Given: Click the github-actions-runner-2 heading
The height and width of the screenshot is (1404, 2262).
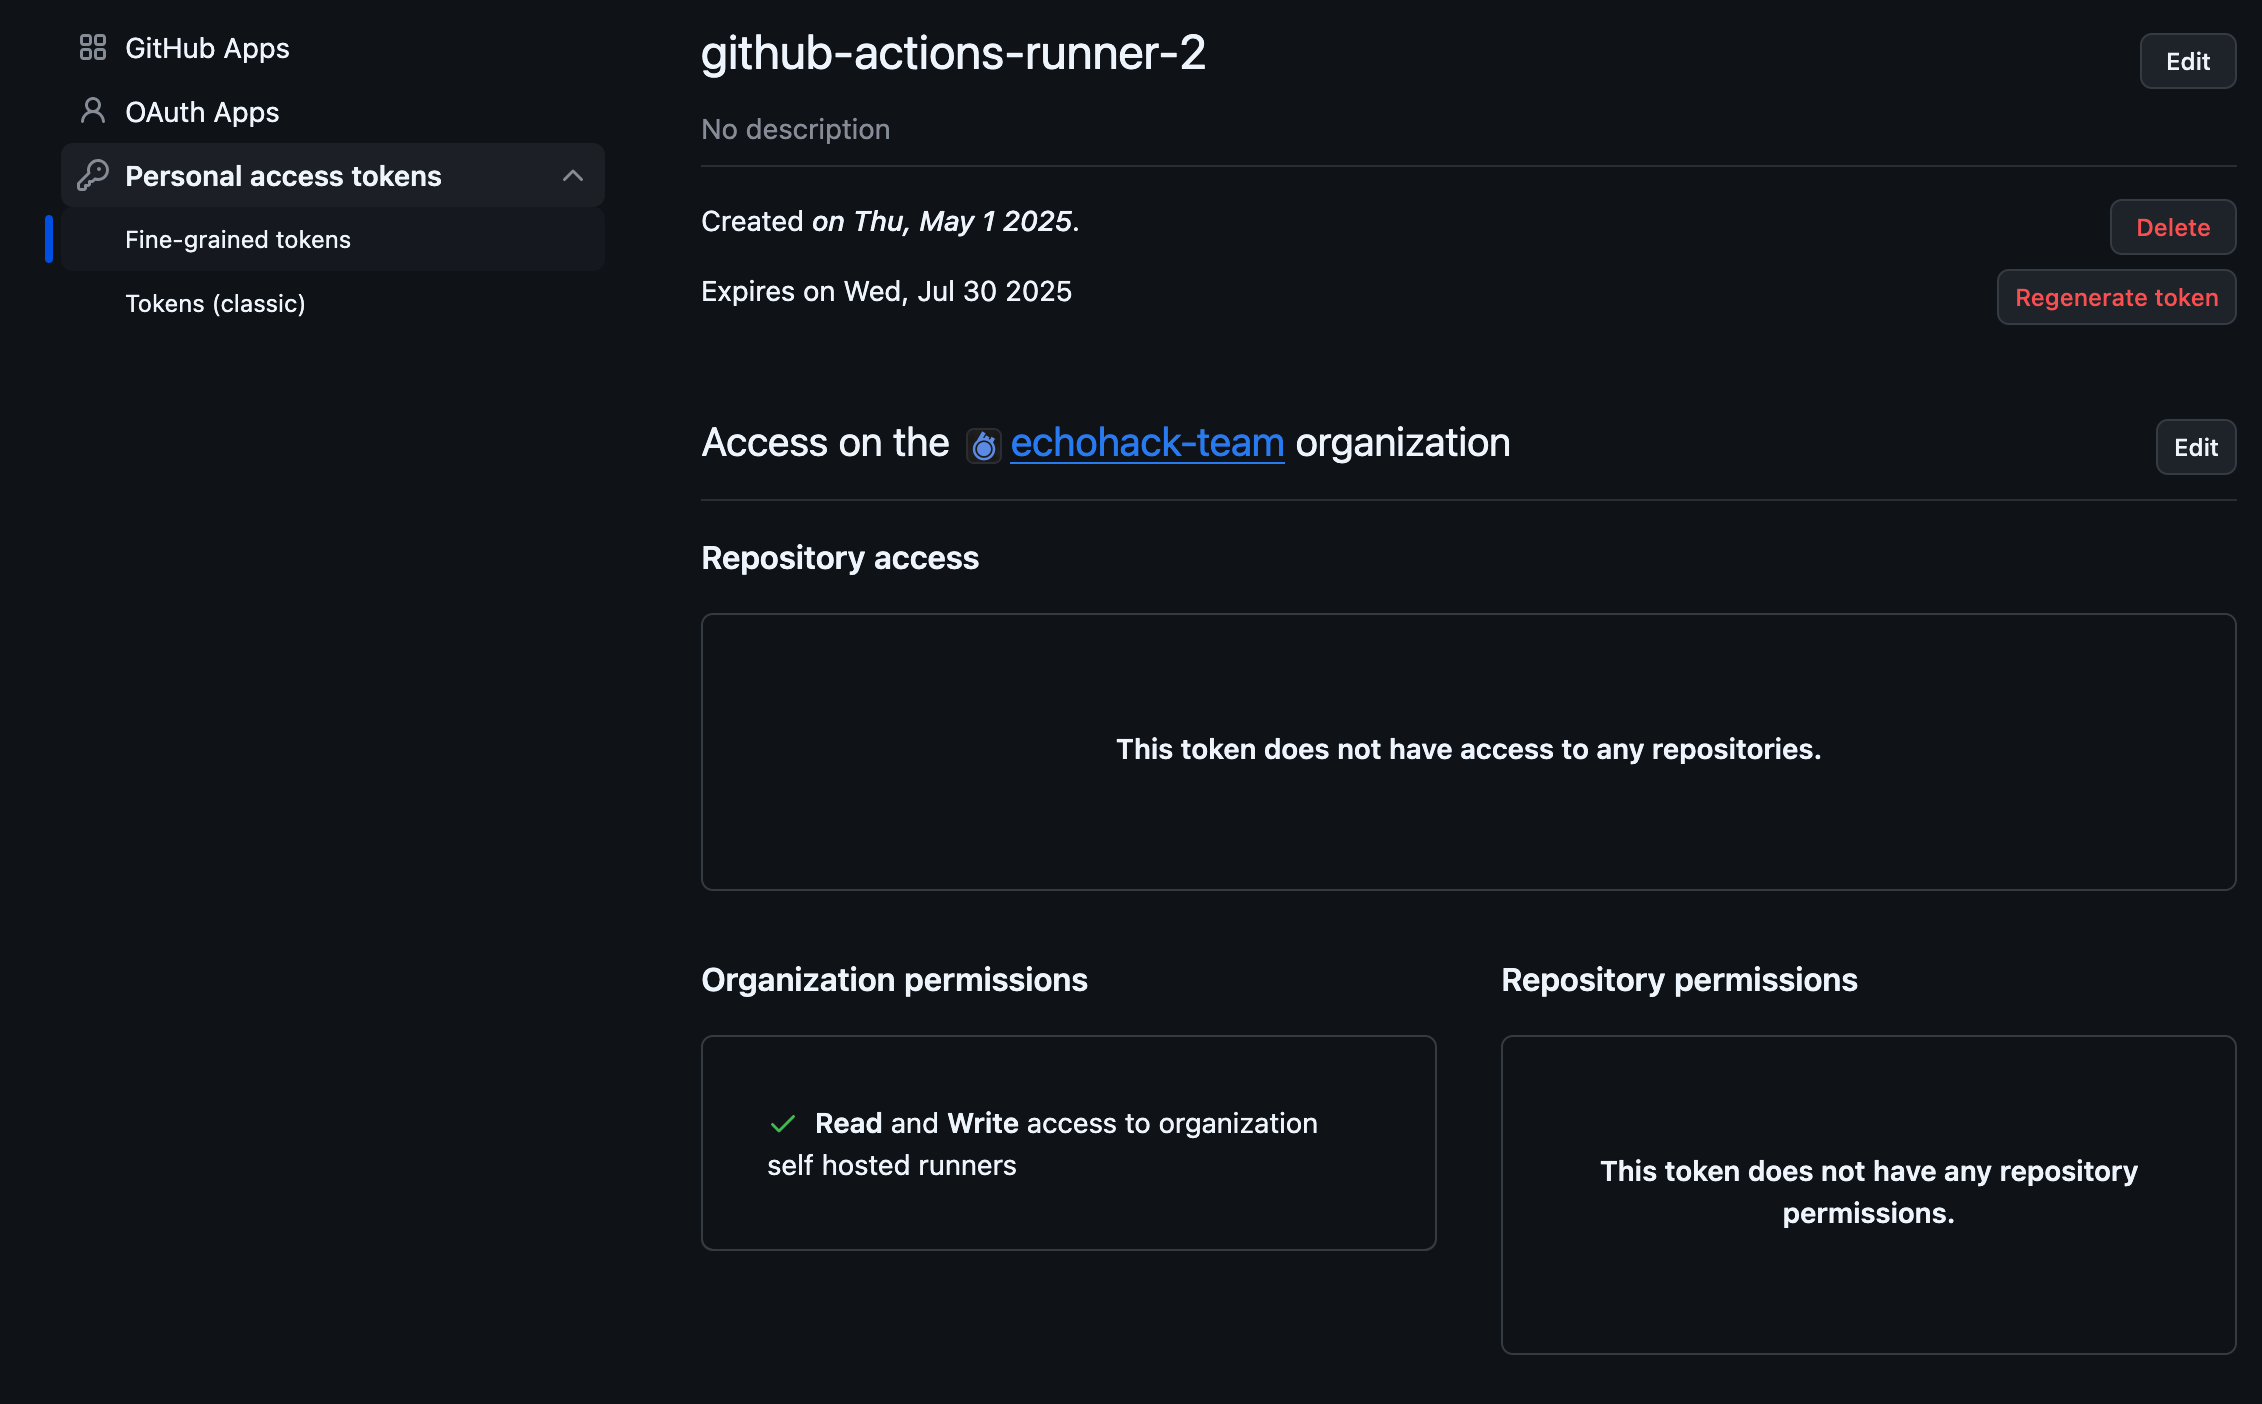Looking at the screenshot, I should [954, 53].
